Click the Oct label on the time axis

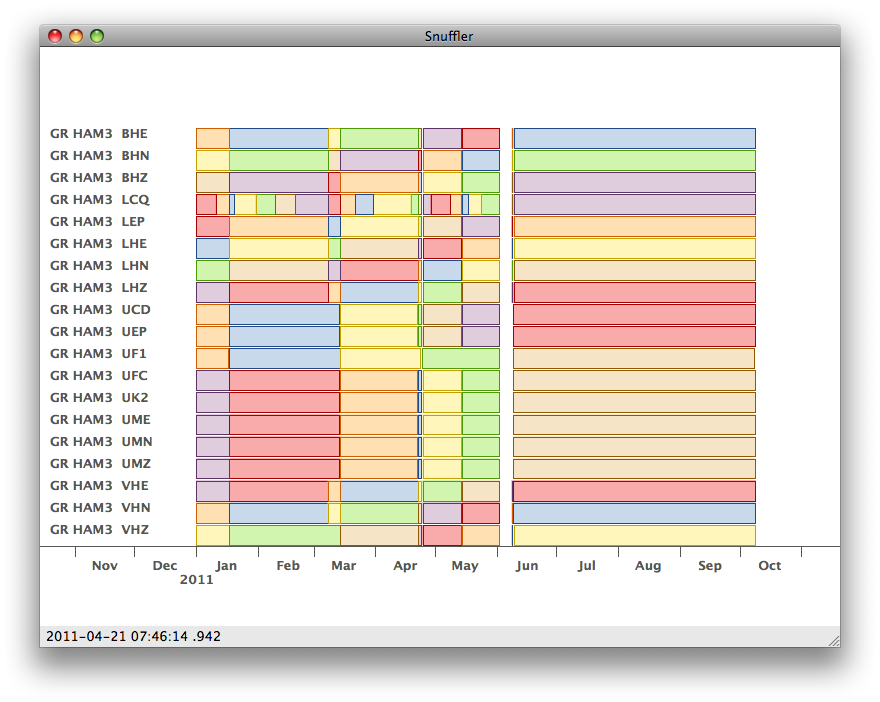(769, 566)
